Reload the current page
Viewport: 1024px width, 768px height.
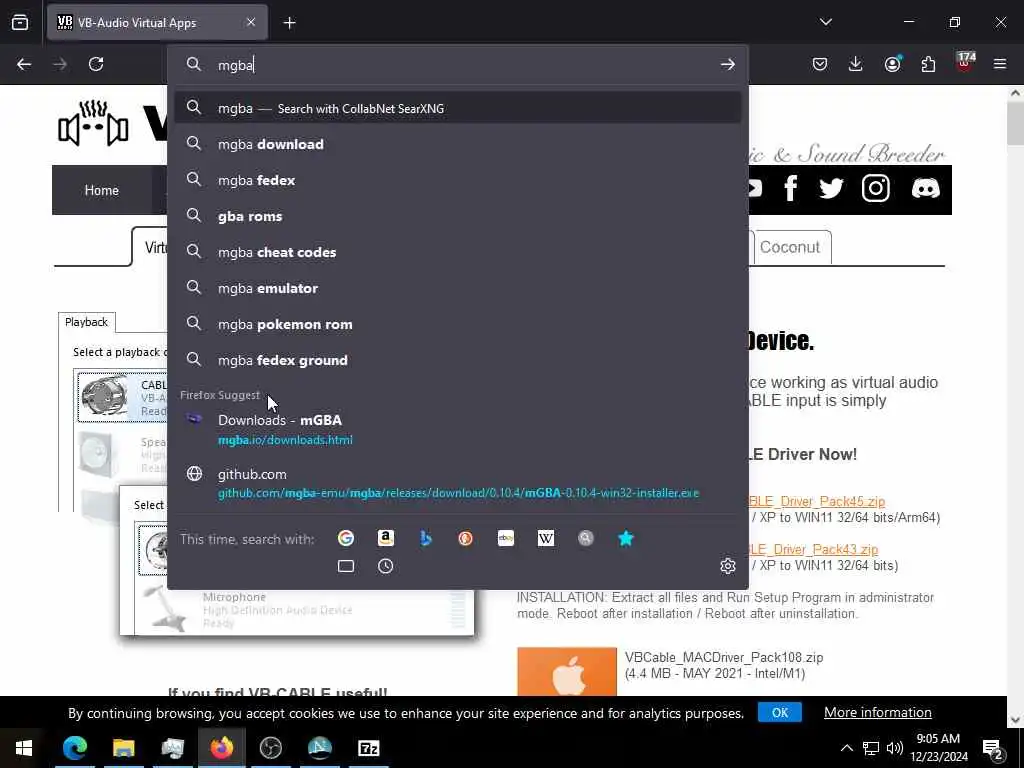click(96, 64)
